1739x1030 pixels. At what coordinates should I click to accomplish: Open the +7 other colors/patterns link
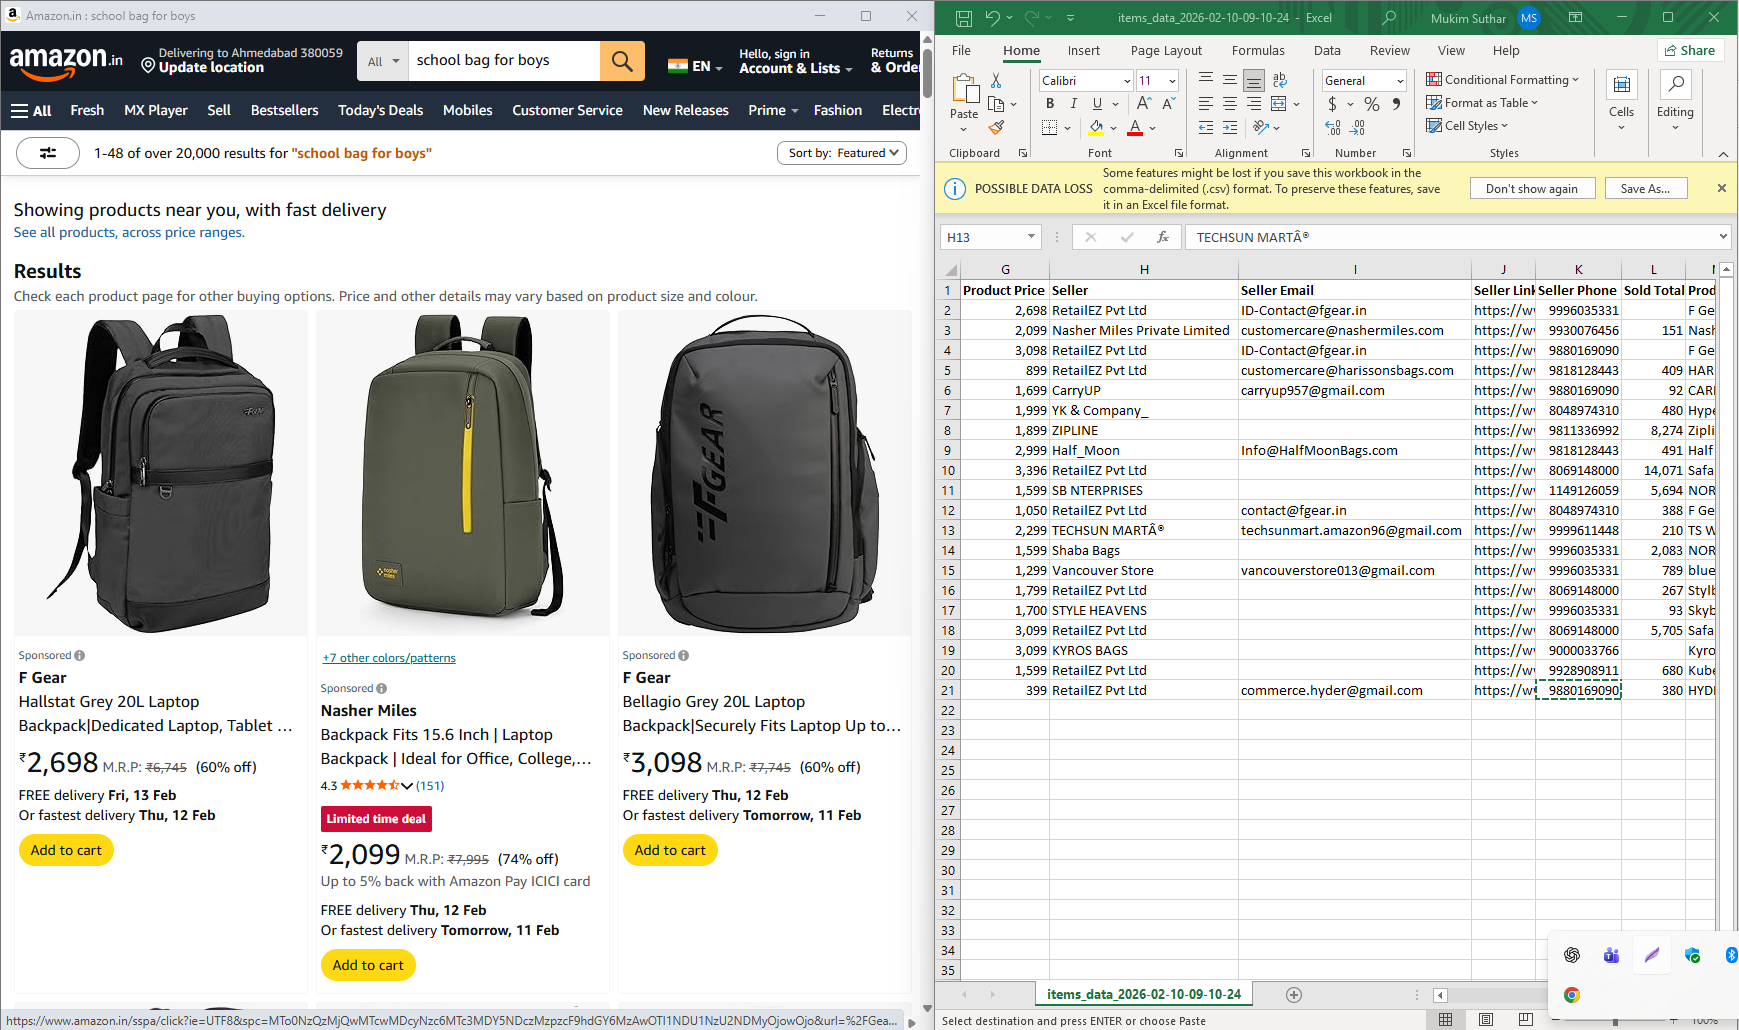[389, 658]
